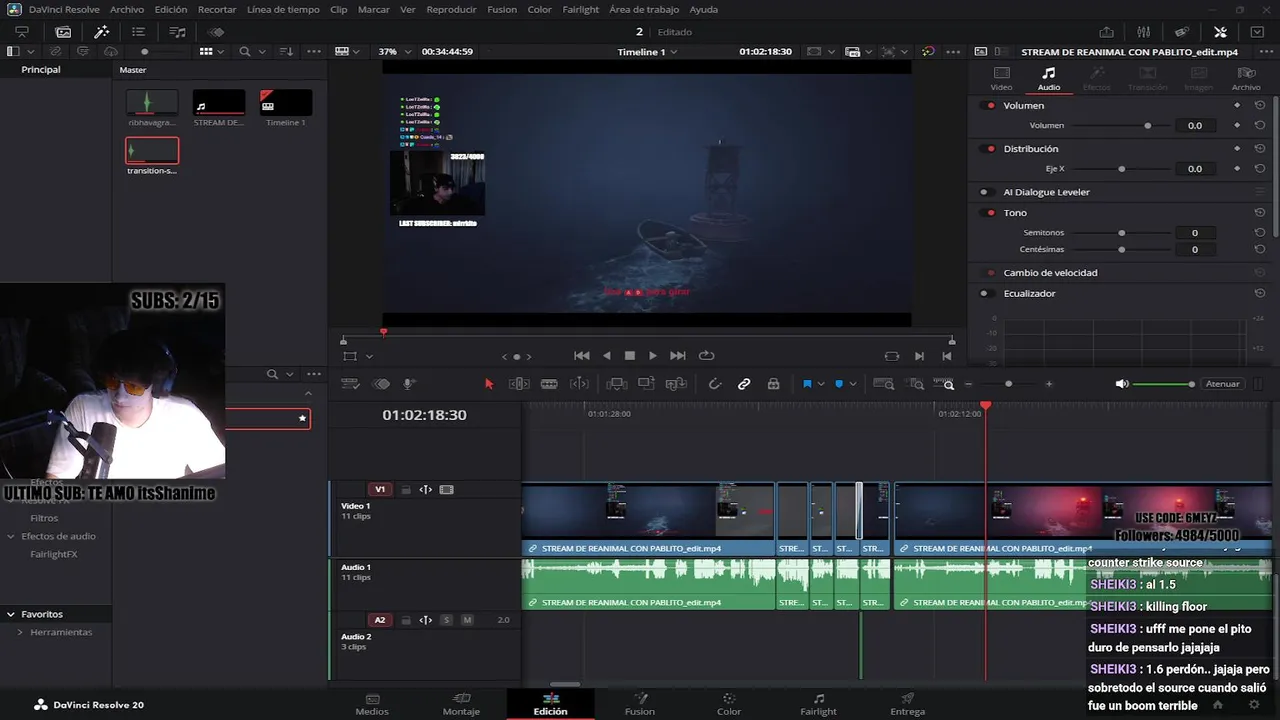Open the audio mixer icon in top bar
The height and width of the screenshot is (720, 1280).
tap(1144, 32)
